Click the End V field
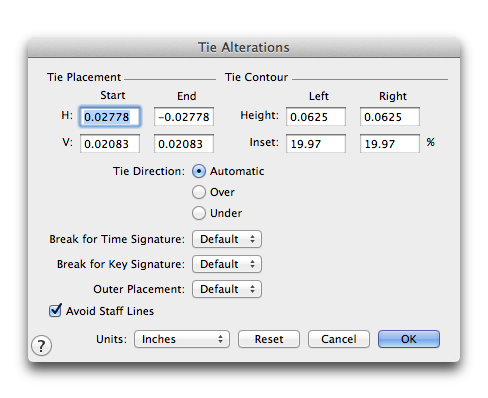Screen dimensions: 488x398 [184, 144]
